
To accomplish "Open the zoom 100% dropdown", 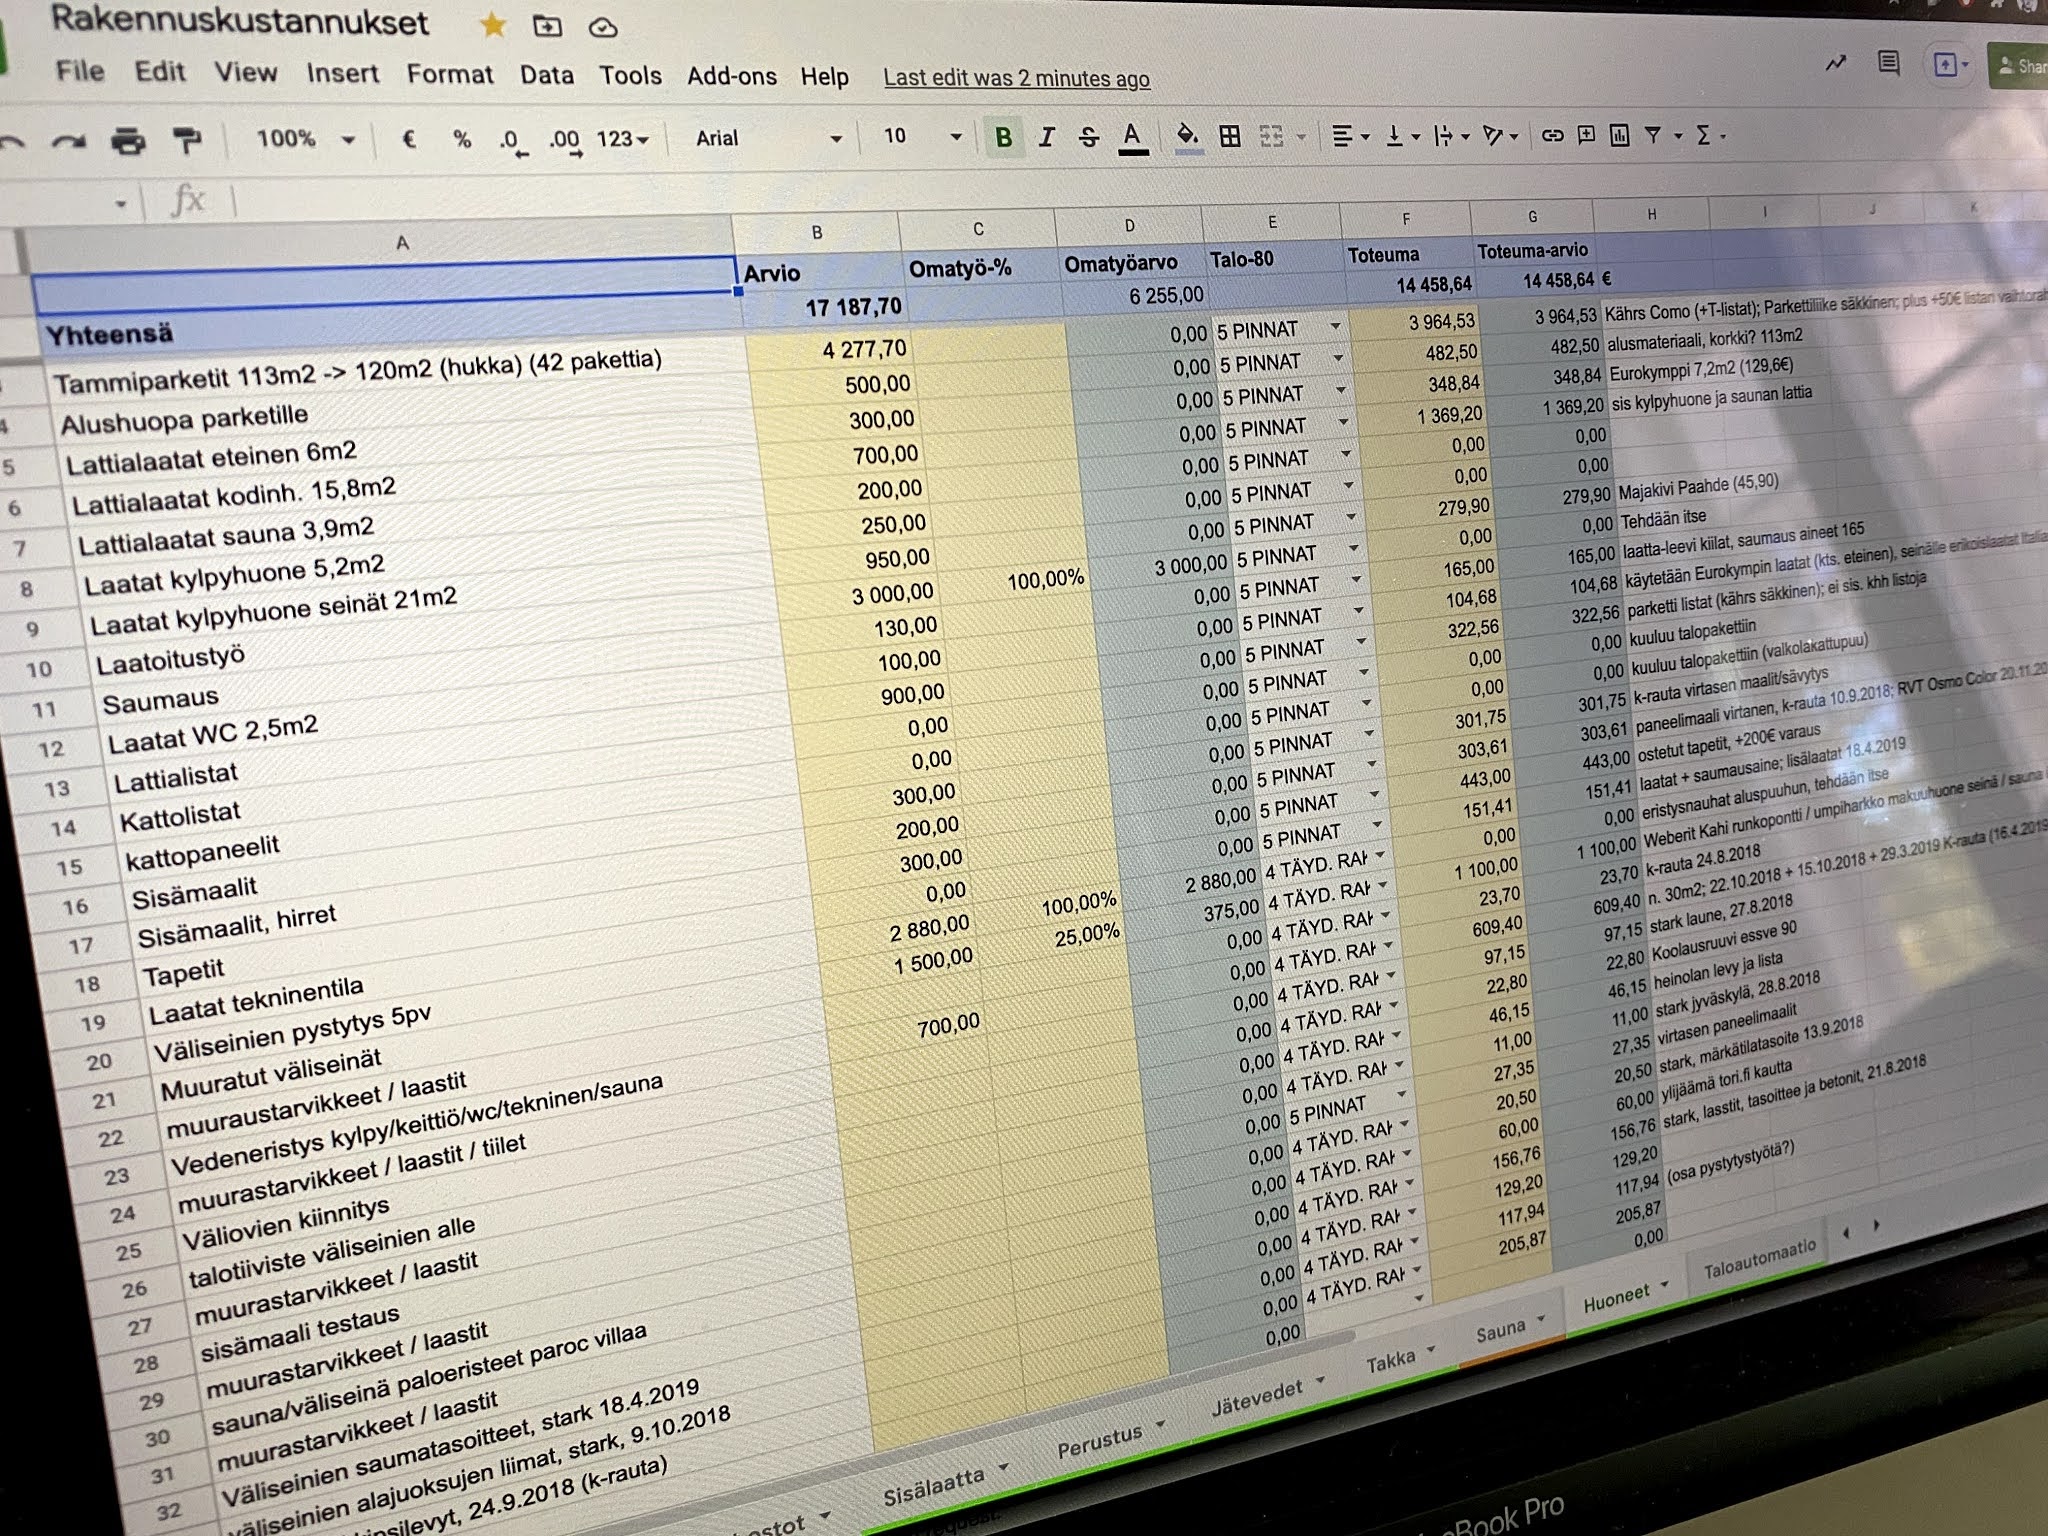I will pos(305,139).
